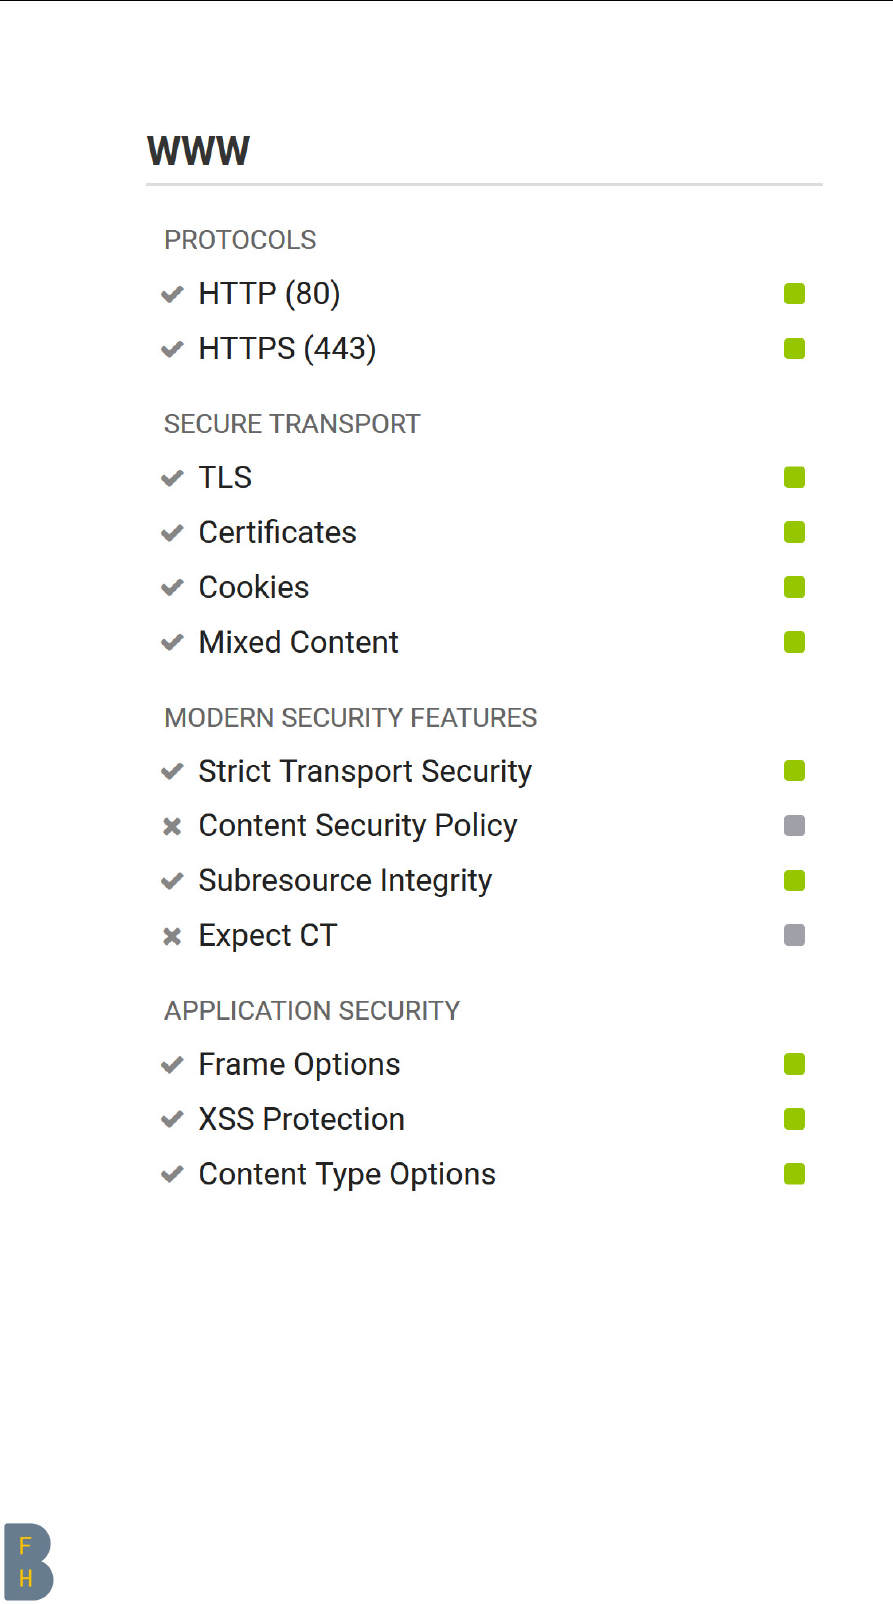Click the checkmark icon next to TLS
Viewport: 893px width, 1604px height.
pyautogui.click(x=172, y=478)
